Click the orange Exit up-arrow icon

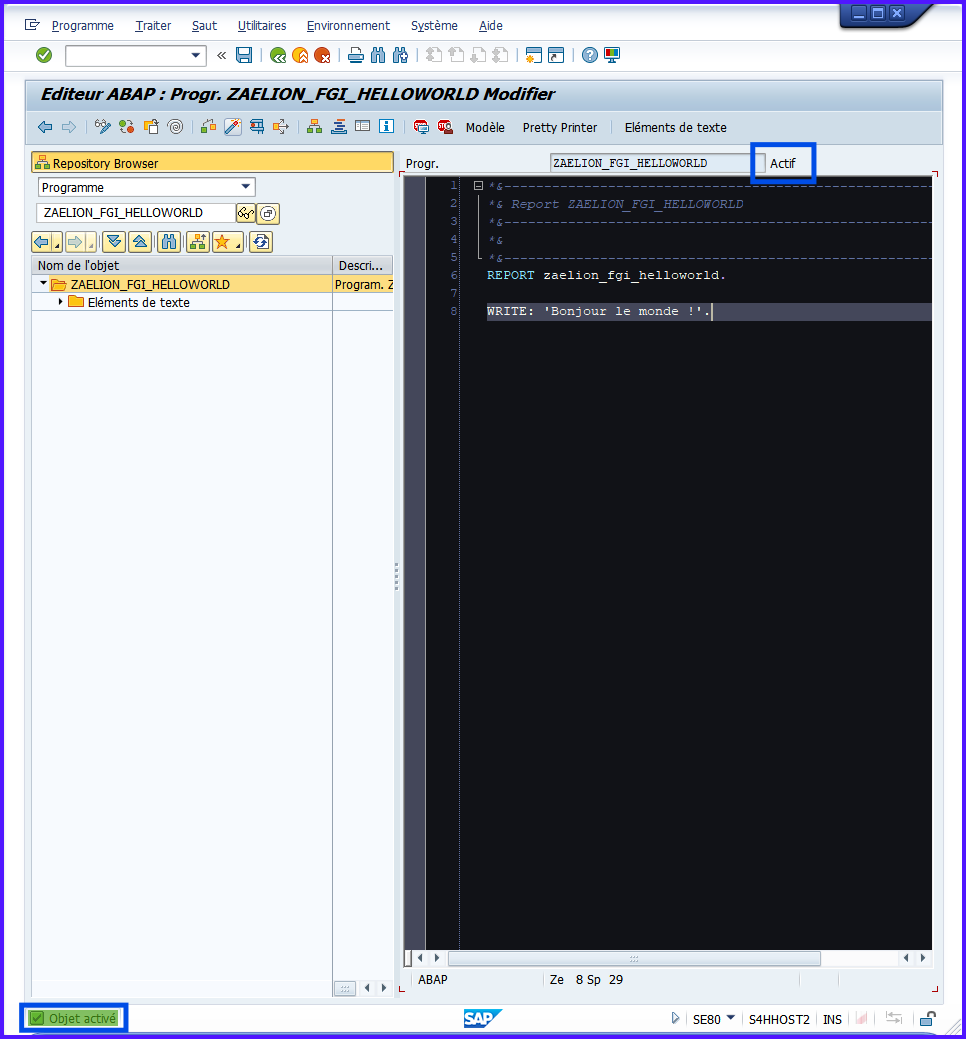point(300,55)
